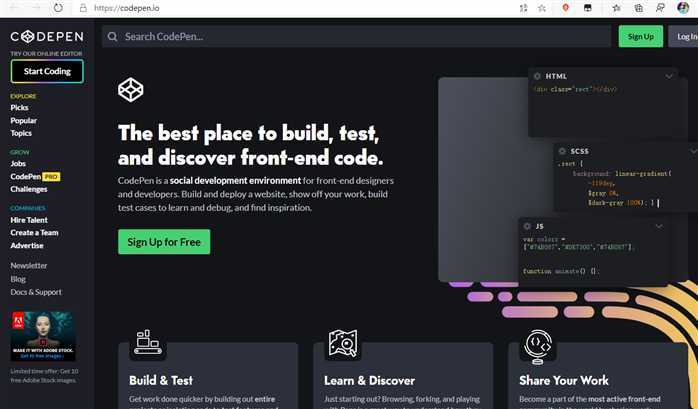698x409 pixels.
Task: Open the browser Collections icon
Action: point(638,8)
